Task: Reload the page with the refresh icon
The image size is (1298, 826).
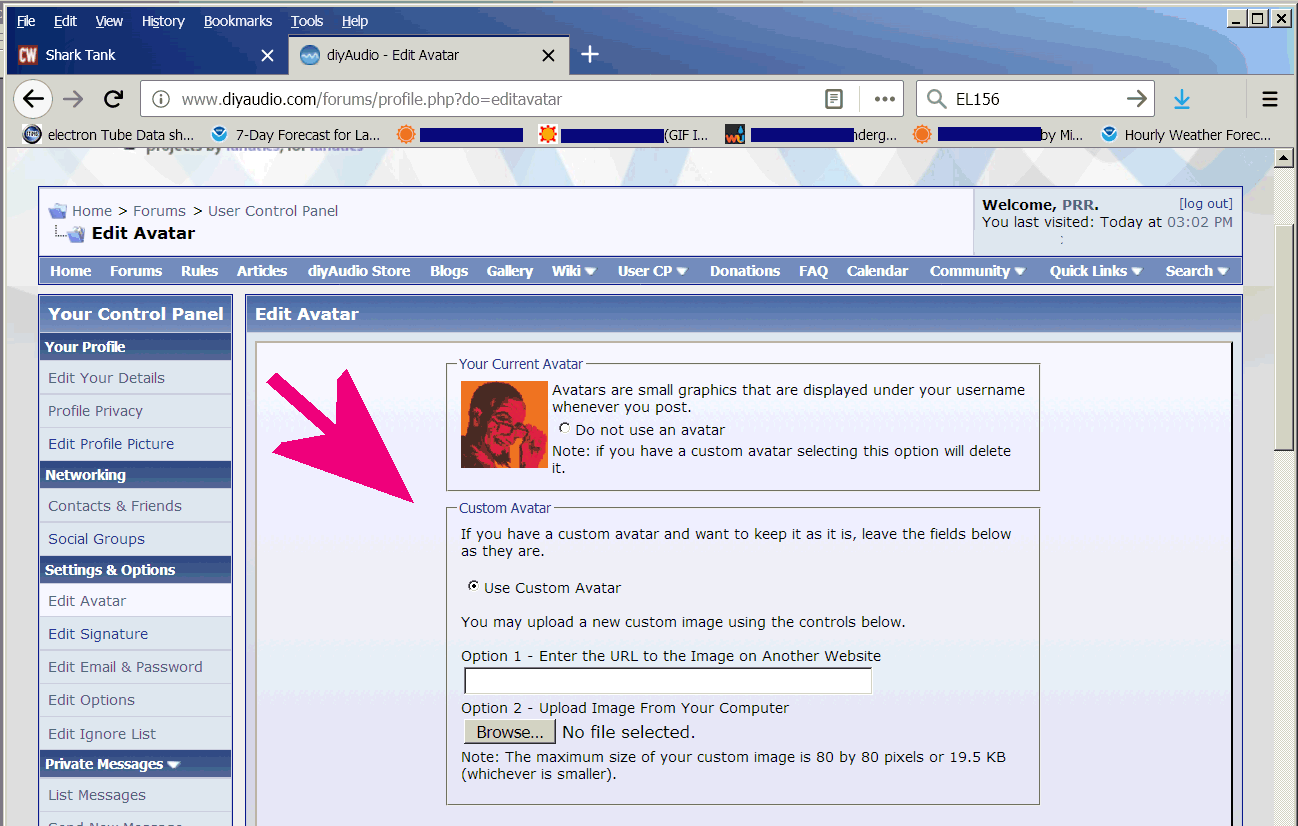Action: pos(113,99)
